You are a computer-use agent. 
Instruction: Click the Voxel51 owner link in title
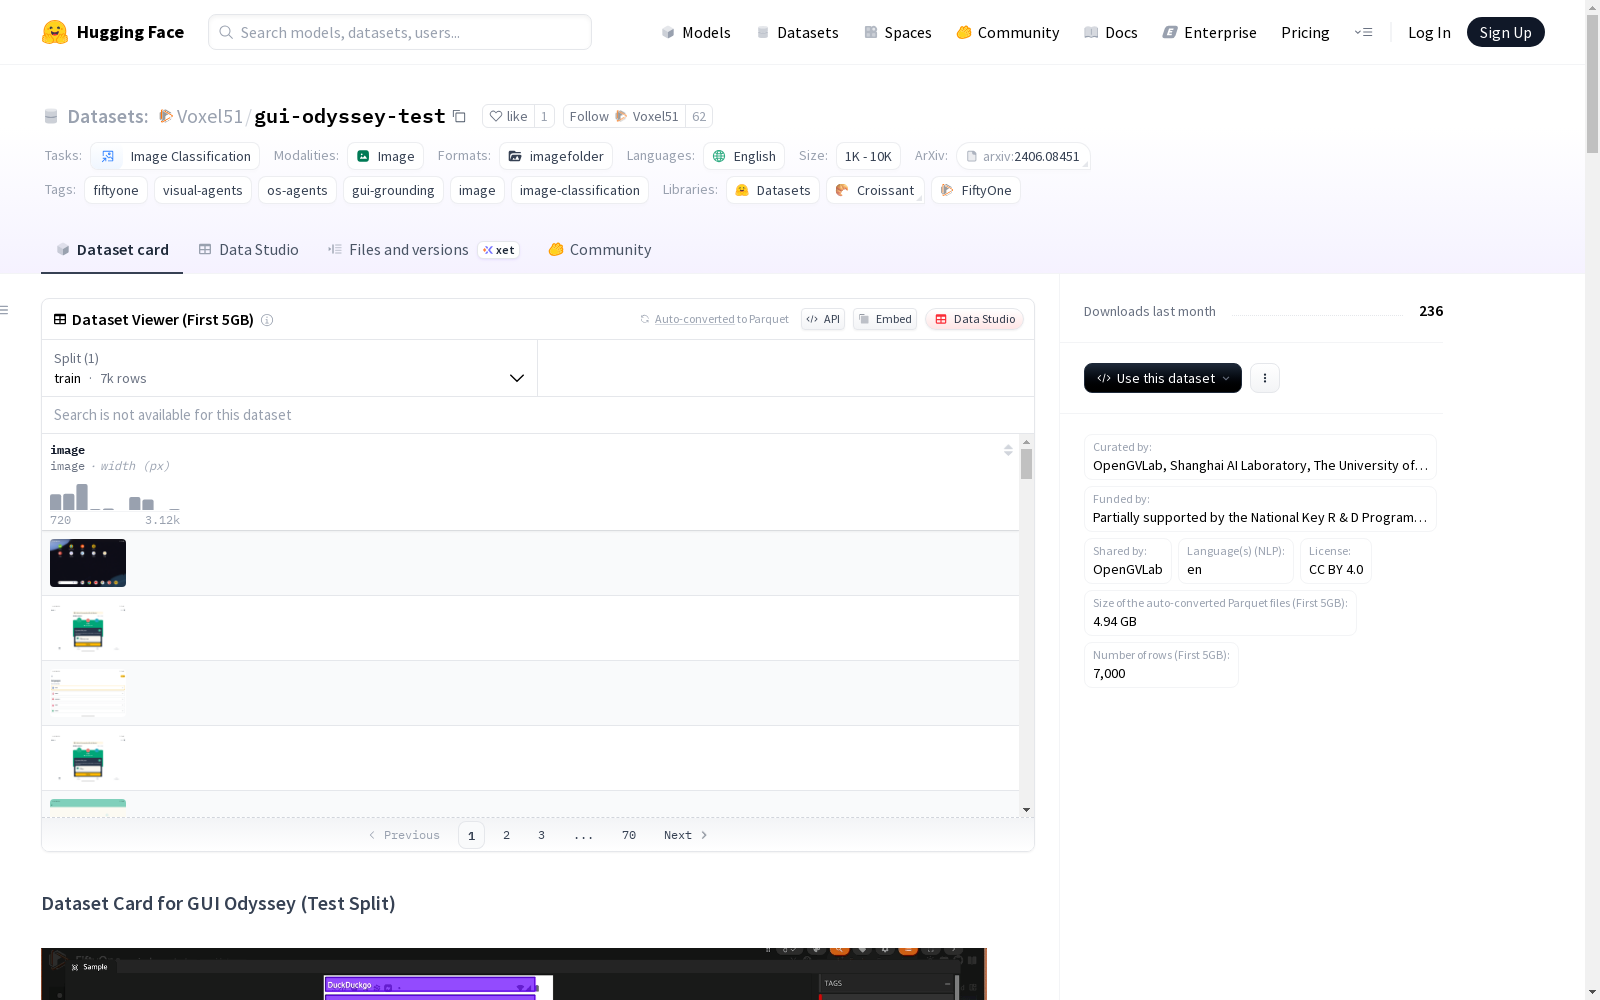click(x=210, y=116)
